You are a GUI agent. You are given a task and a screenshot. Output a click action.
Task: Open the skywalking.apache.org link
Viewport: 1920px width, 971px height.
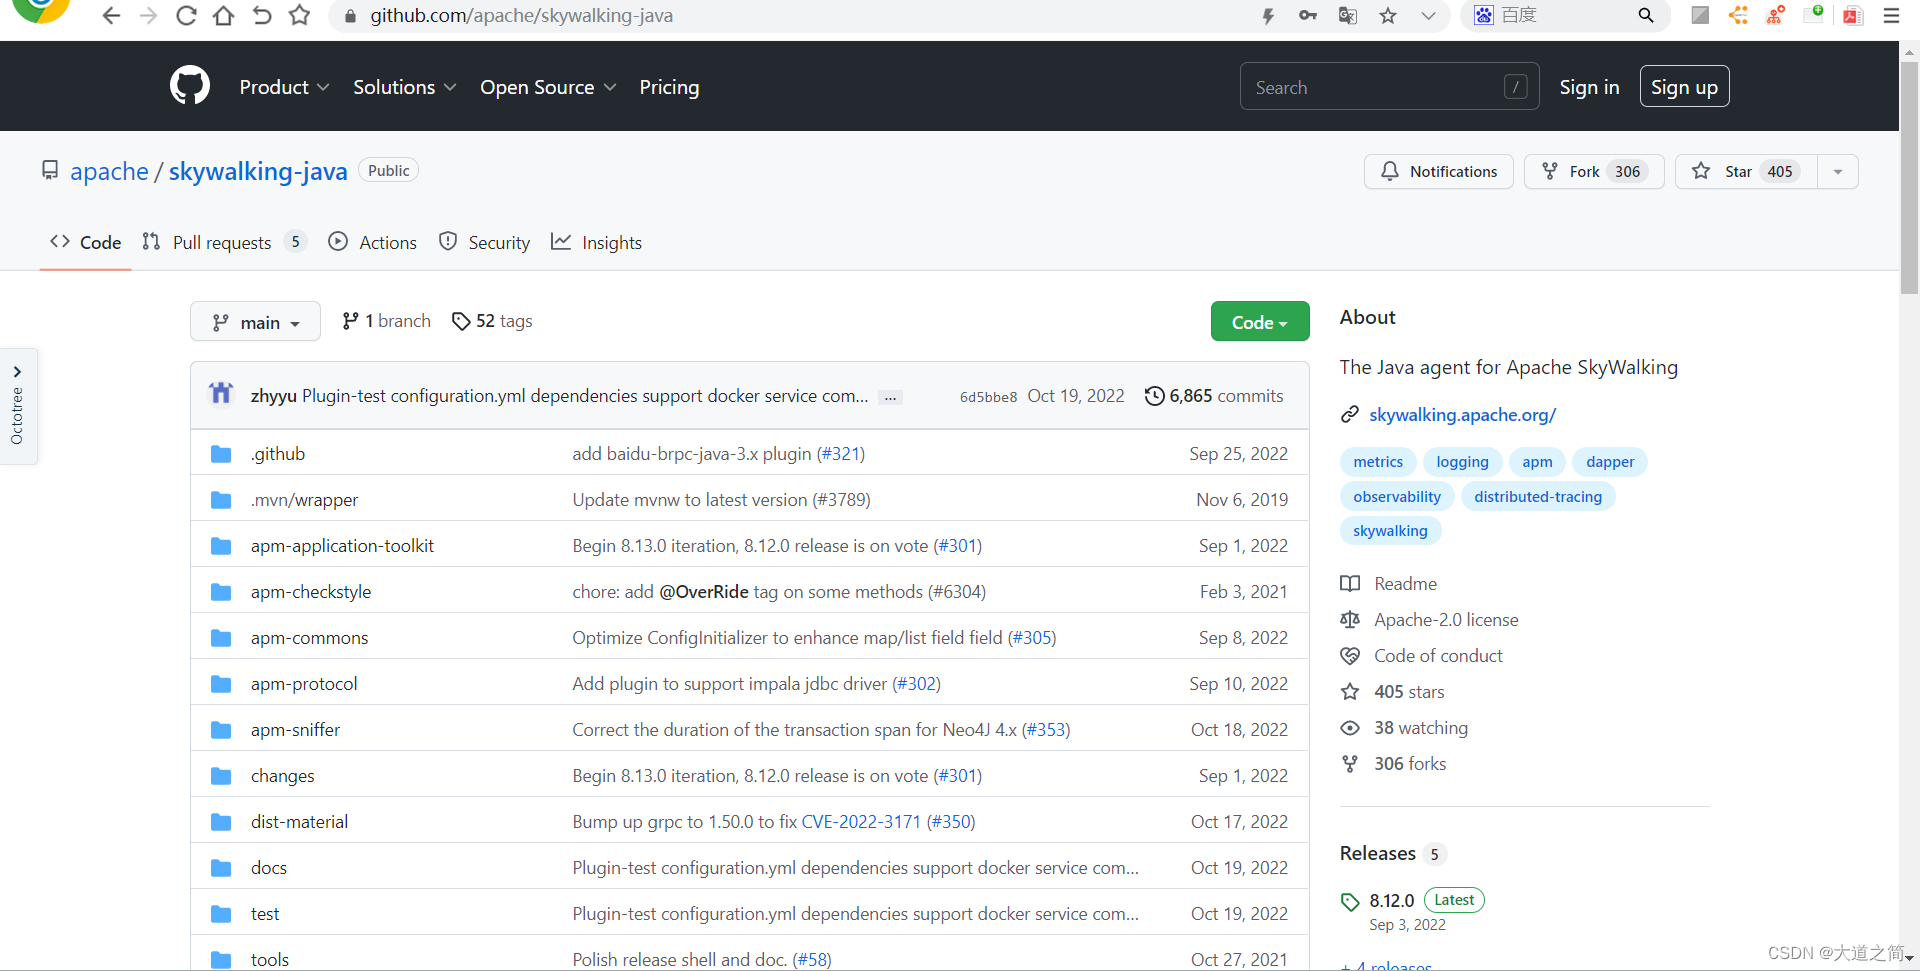1462,415
